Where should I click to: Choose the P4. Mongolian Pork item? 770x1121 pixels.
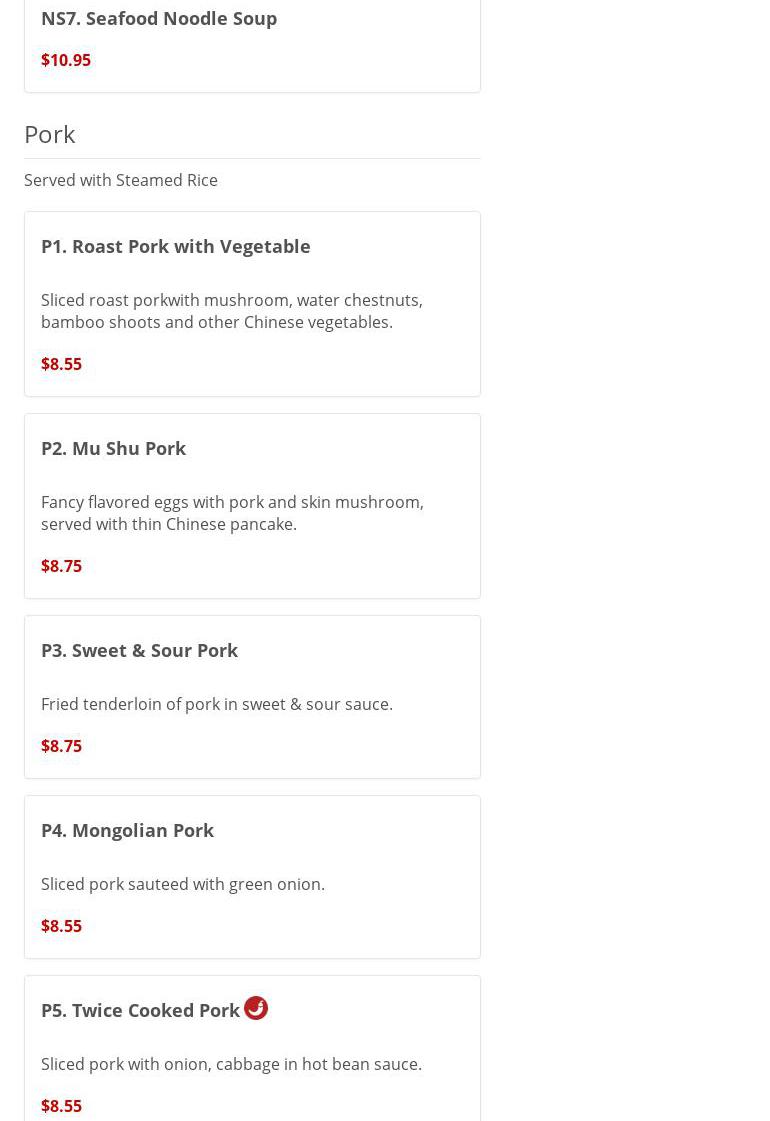[x=128, y=830]
